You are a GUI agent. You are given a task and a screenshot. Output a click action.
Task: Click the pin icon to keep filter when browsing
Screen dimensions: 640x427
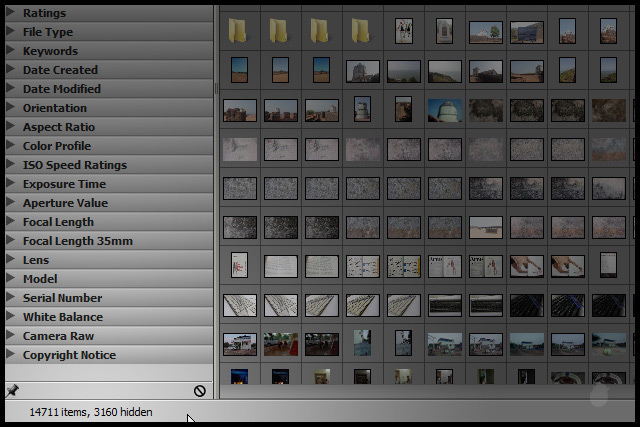[12, 390]
